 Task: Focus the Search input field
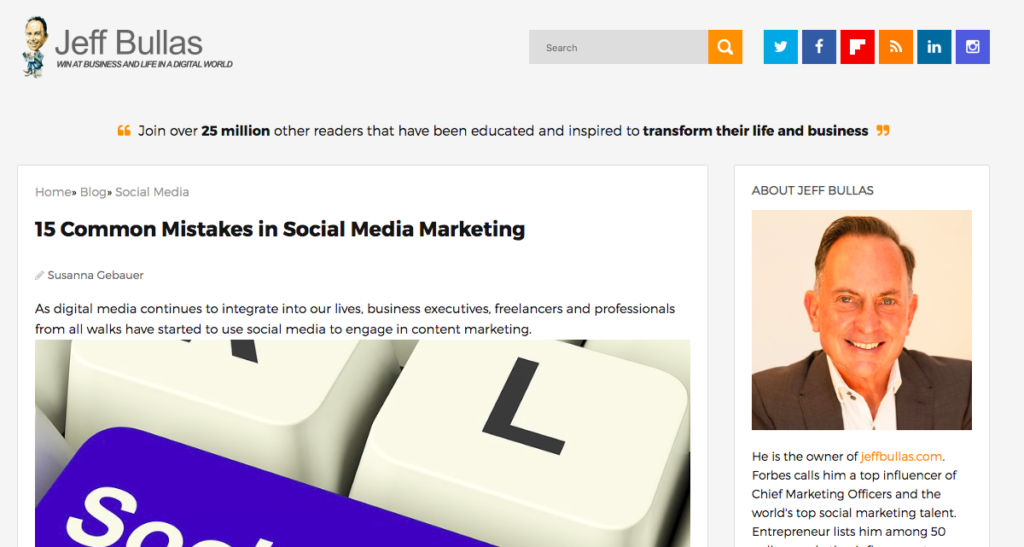618,47
